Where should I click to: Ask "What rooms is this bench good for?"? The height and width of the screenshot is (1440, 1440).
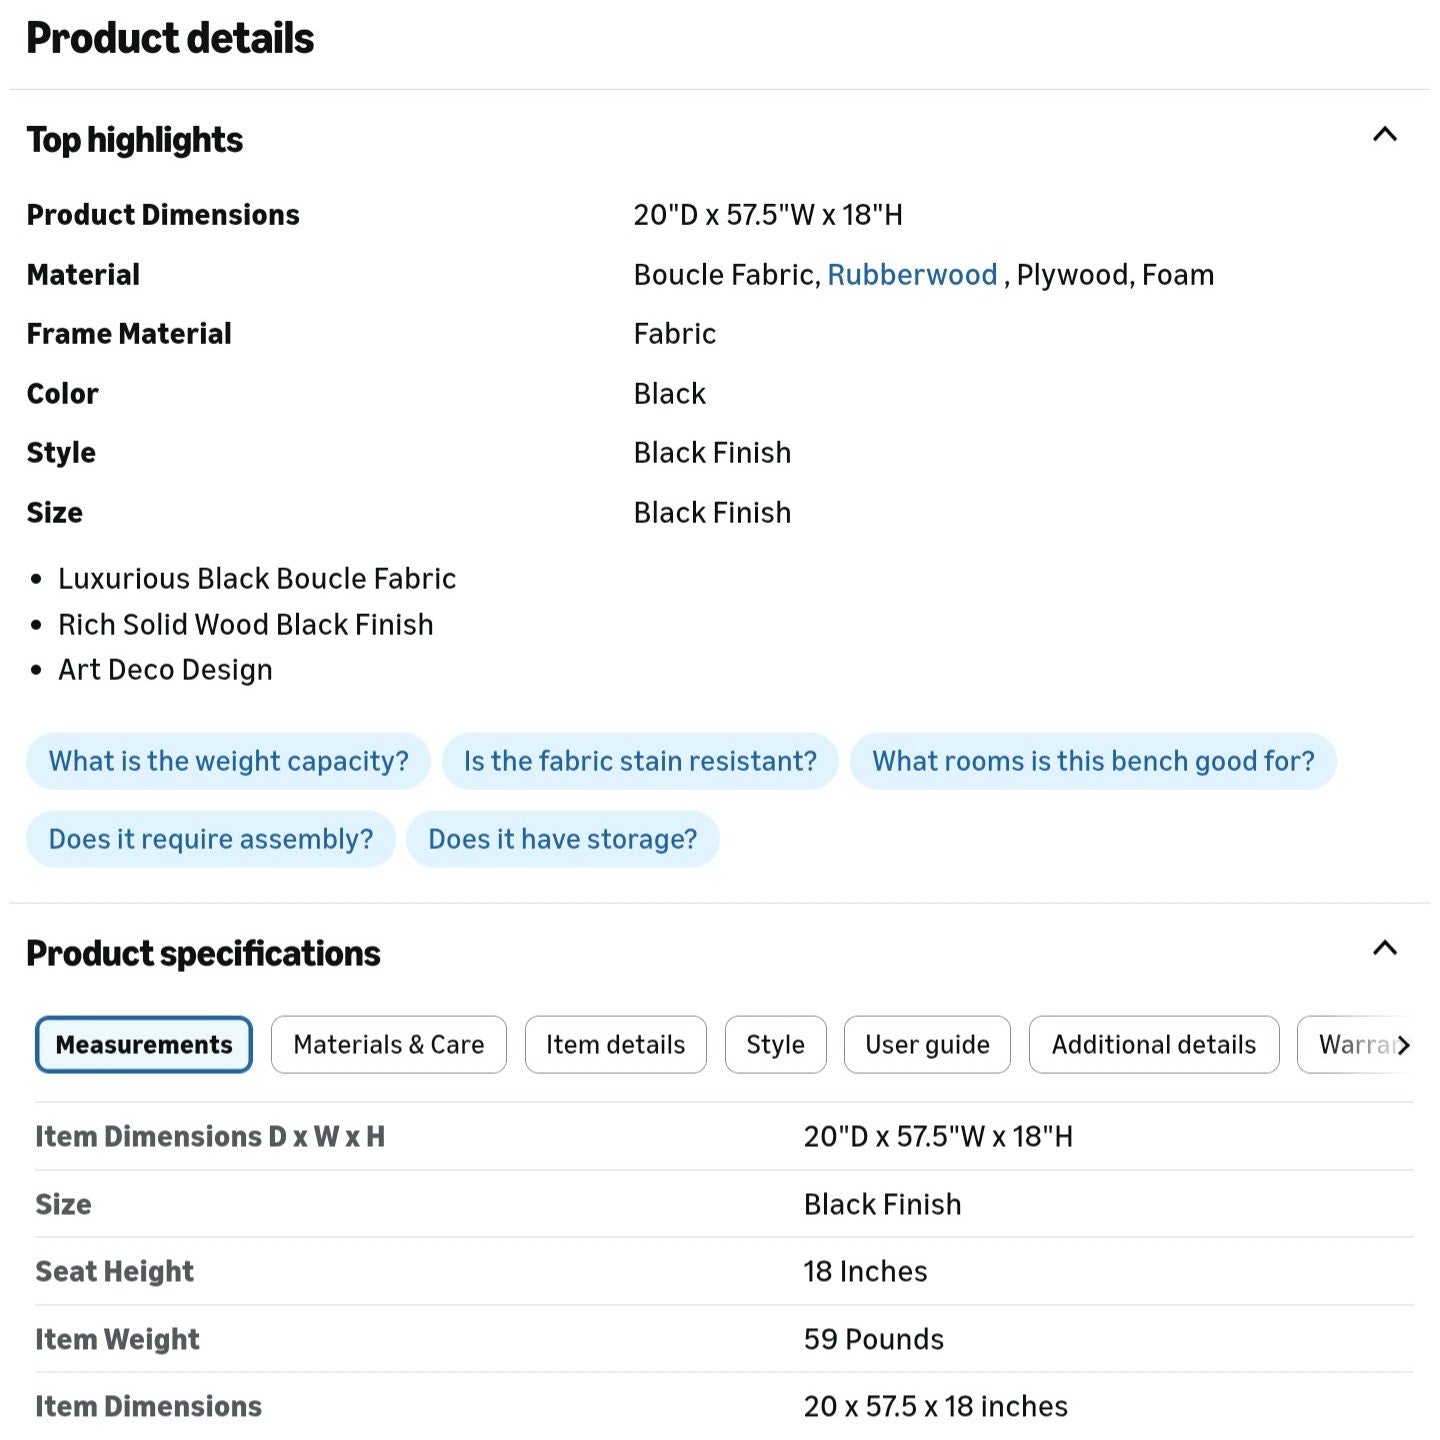point(1093,761)
